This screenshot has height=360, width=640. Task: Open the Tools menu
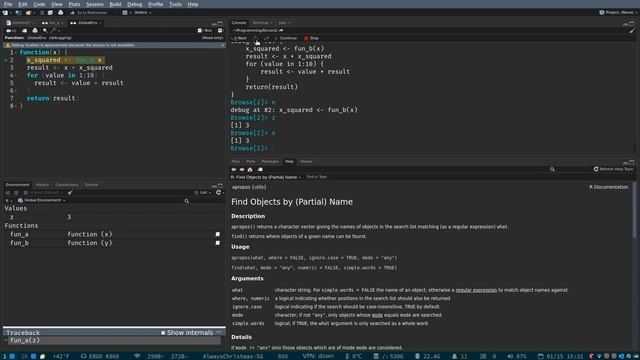point(175,4)
